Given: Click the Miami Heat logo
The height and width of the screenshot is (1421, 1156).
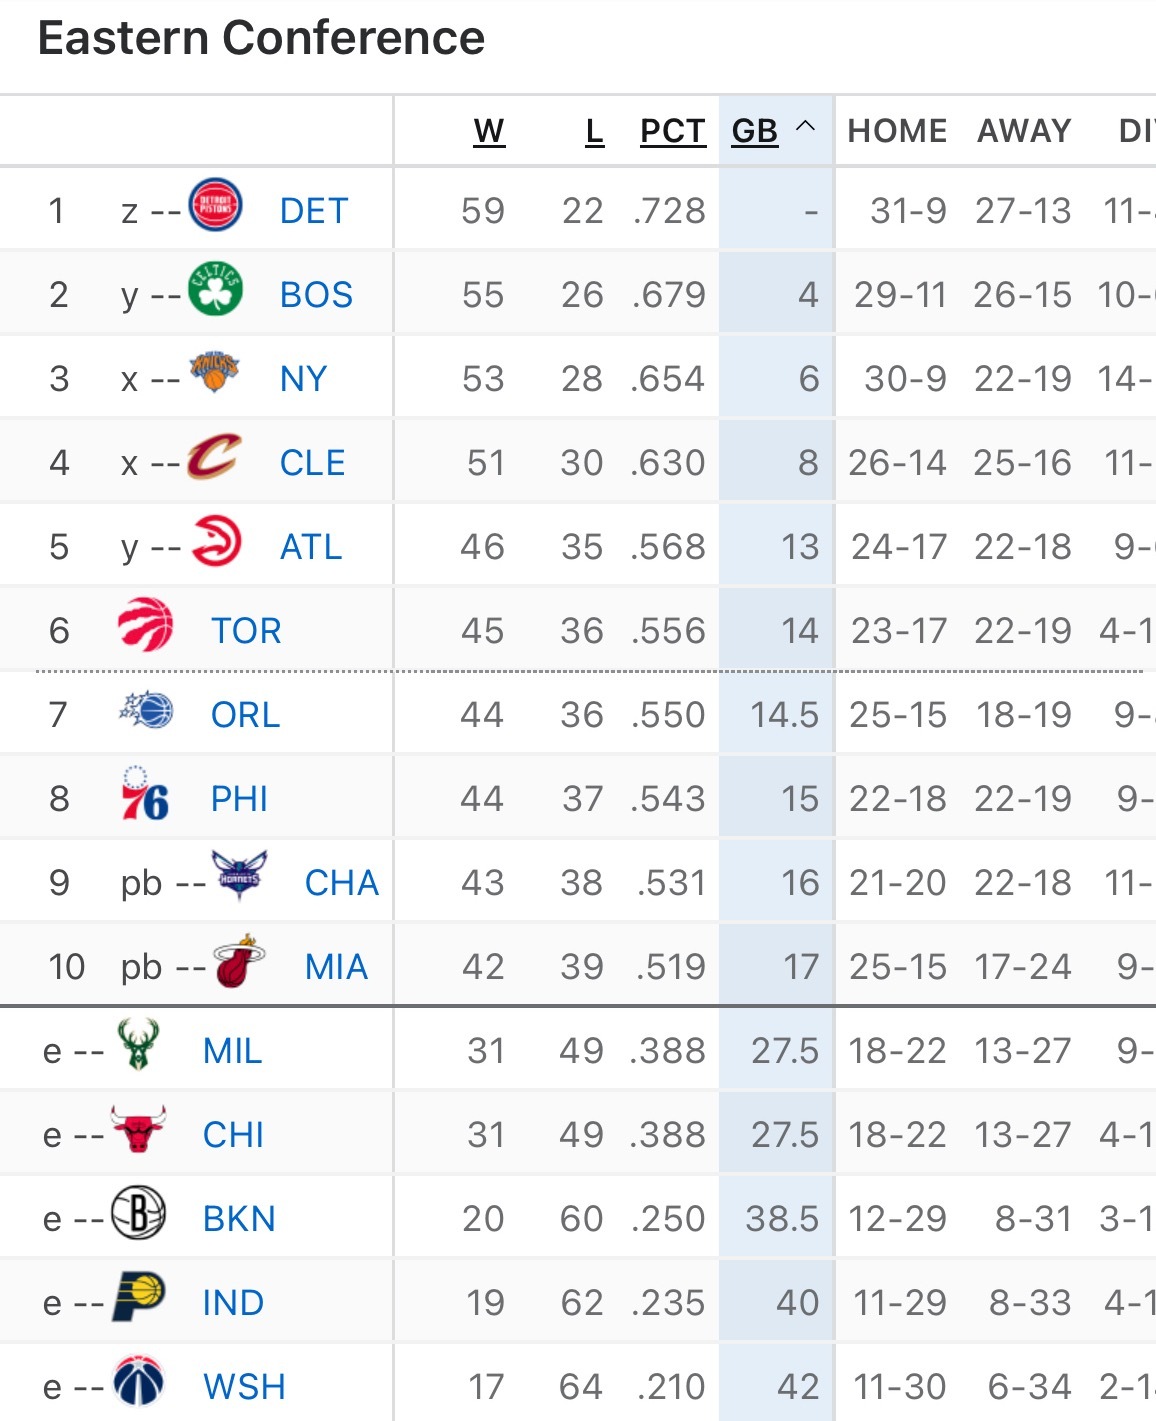Looking at the screenshot, I should coord(239,962).
